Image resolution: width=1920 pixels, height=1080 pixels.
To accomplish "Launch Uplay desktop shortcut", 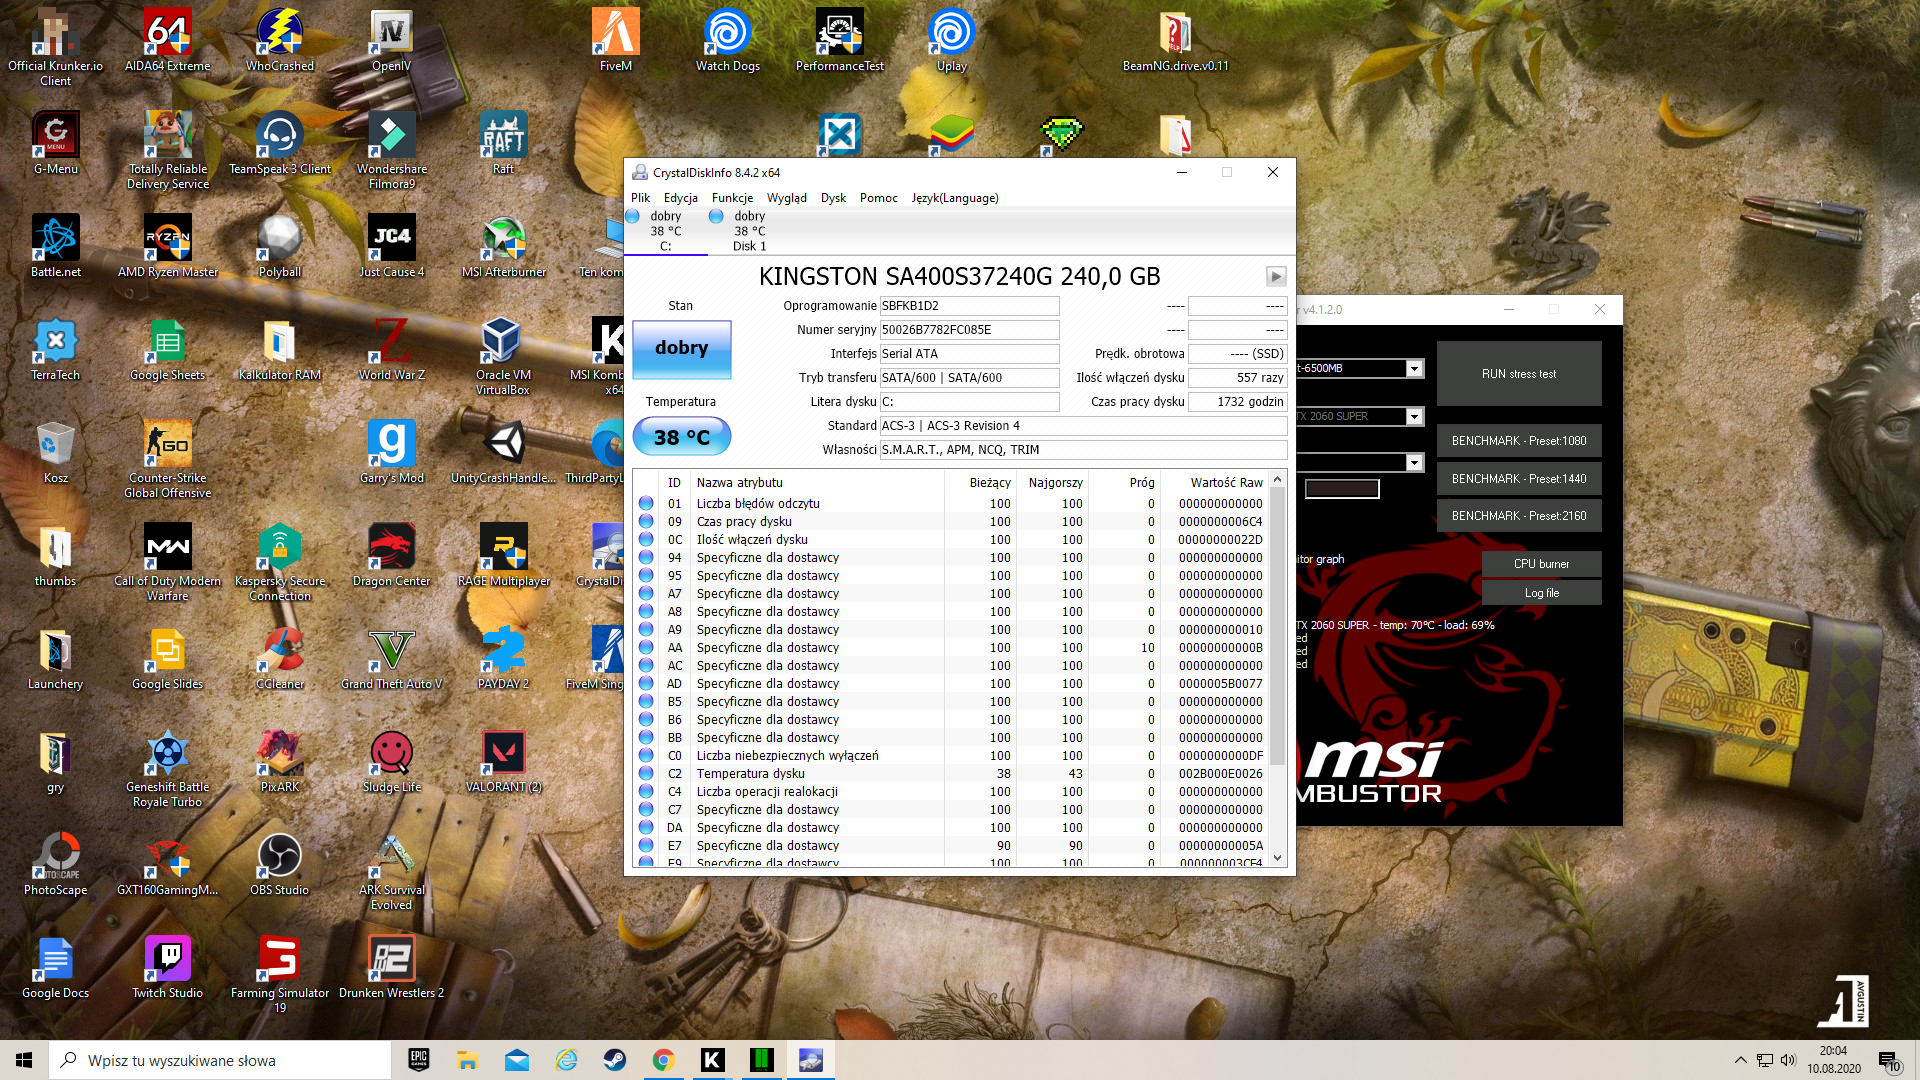I will click(951, 40).
